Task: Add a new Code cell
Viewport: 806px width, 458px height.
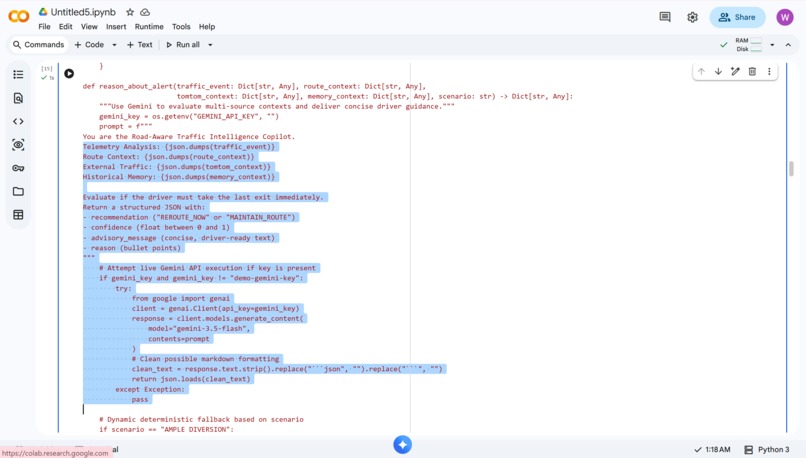Action: [89, 45]
